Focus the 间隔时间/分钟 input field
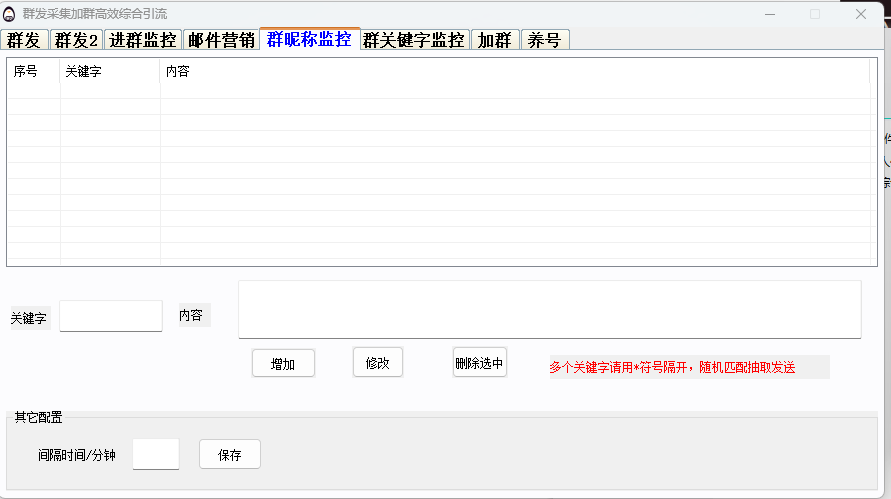The height and width of the screenshot is (499, 891). click(x=156, y=454)
